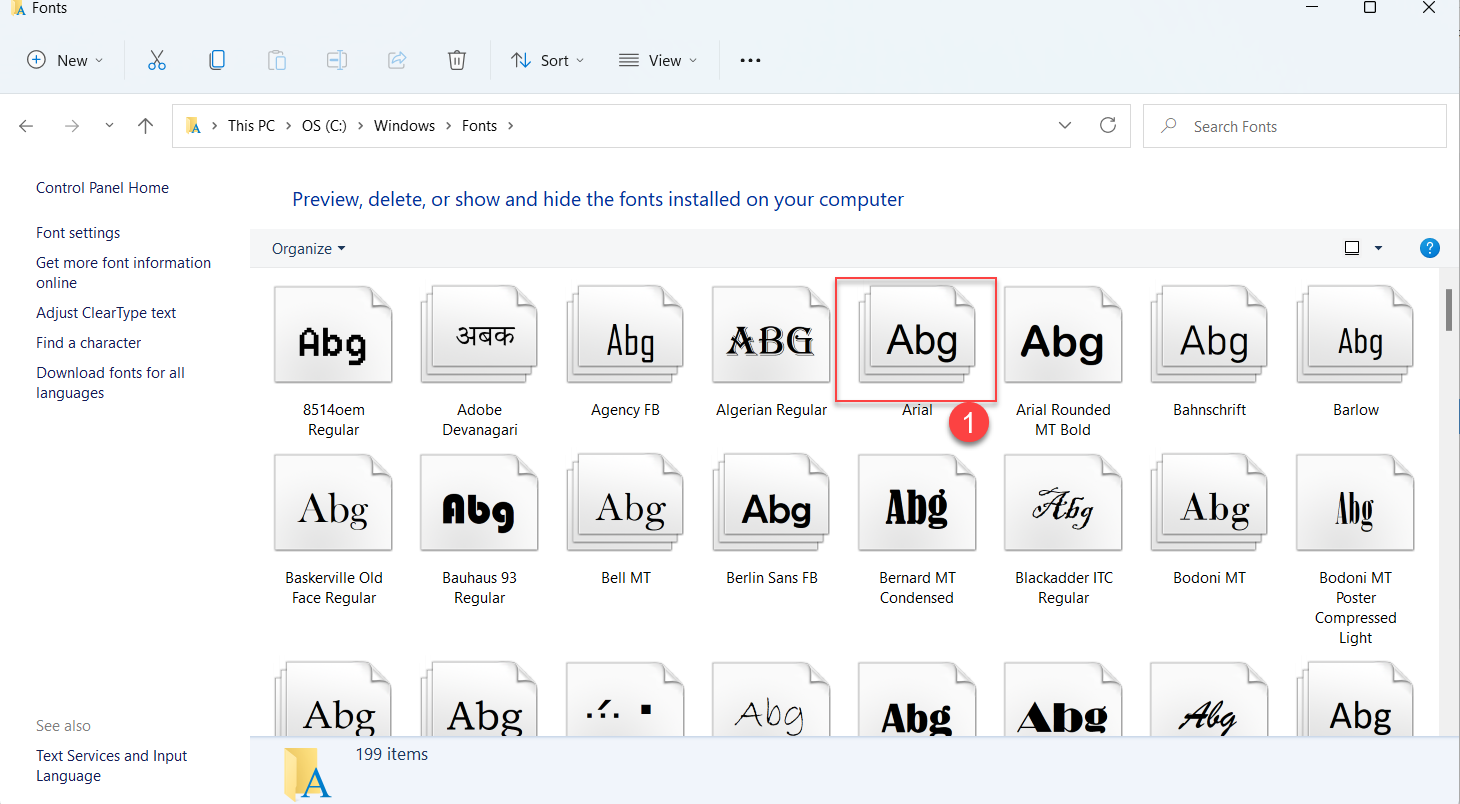Click the Refresh icon in address bar

1107,126
